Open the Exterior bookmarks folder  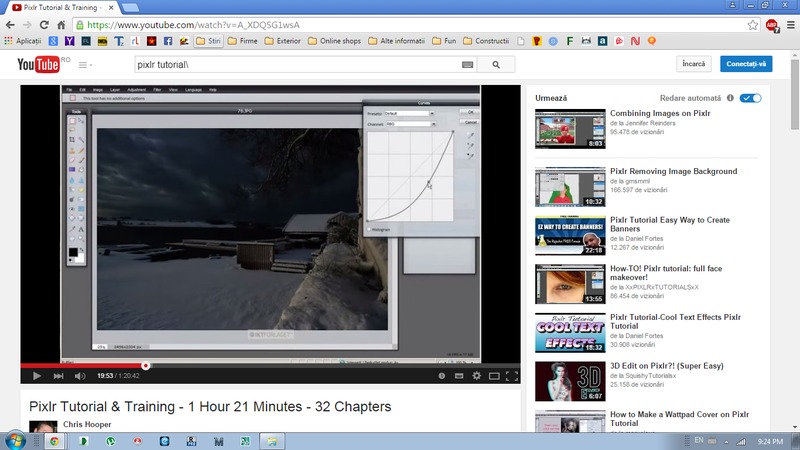tap(283, 41)
